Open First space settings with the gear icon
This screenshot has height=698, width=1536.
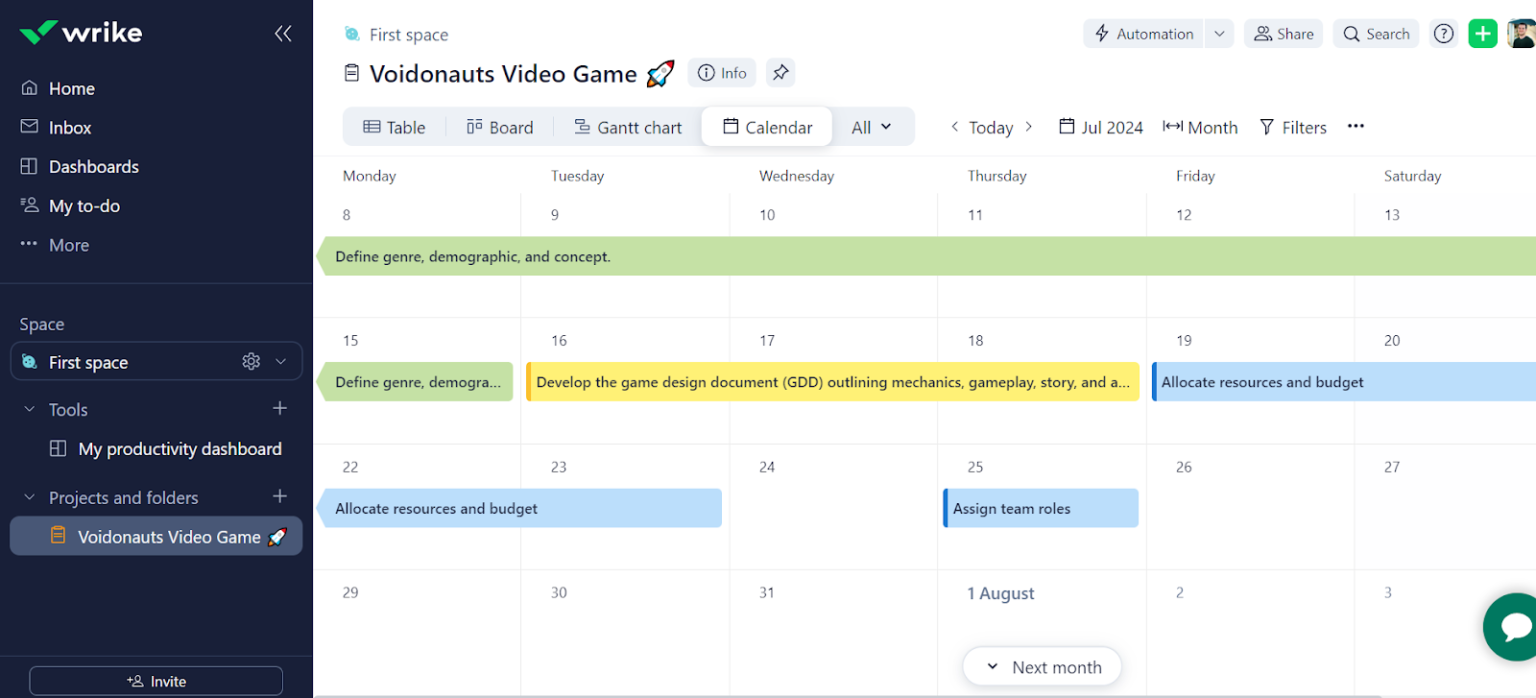pos(251,362)
